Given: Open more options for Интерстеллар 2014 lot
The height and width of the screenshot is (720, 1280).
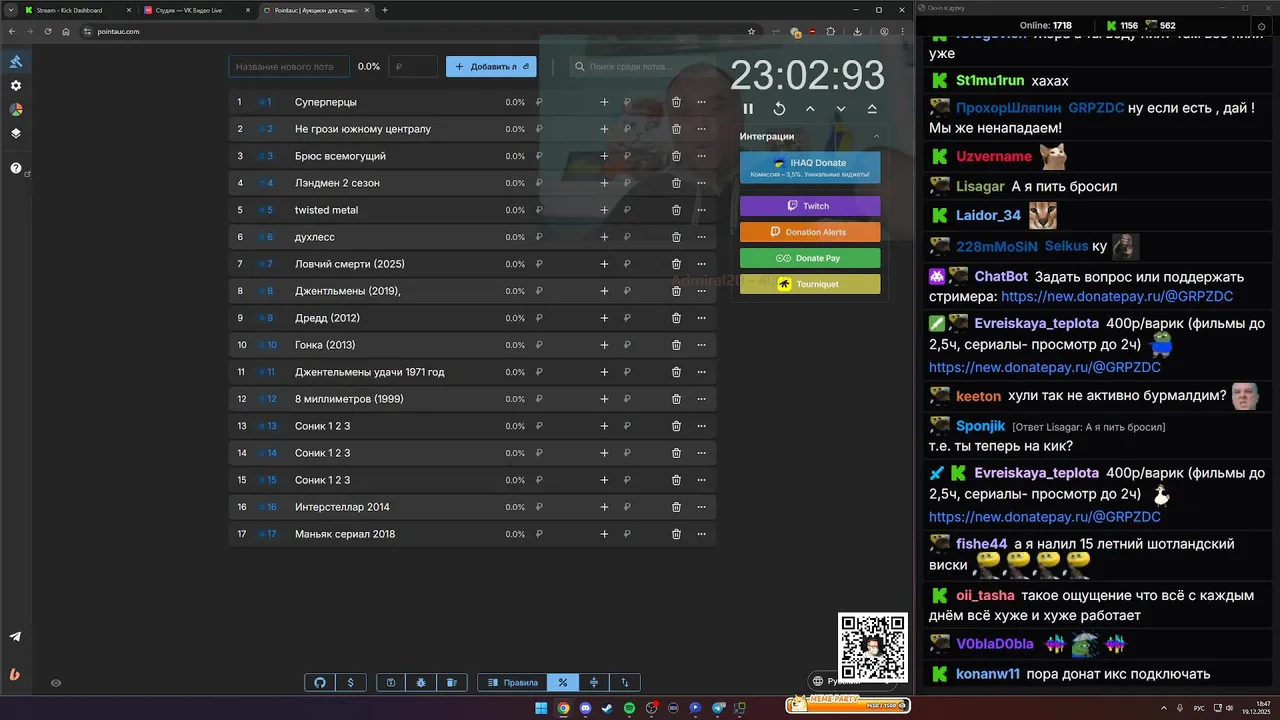Looking at the screenshot, I should (701, 507).
